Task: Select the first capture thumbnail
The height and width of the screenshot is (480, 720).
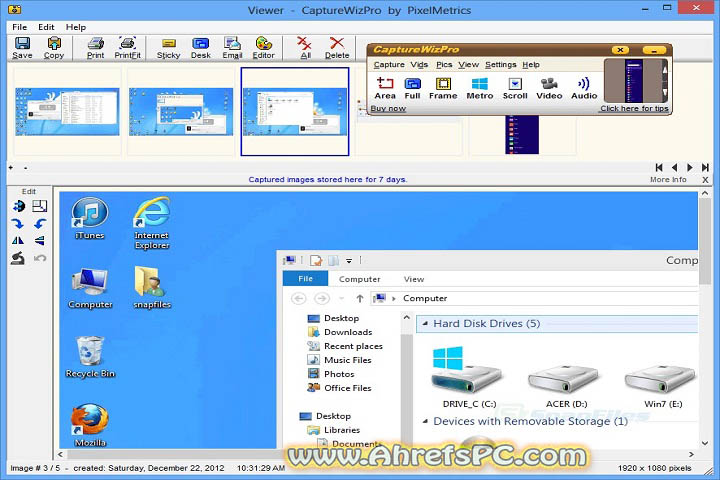Action: click(67, 112)
